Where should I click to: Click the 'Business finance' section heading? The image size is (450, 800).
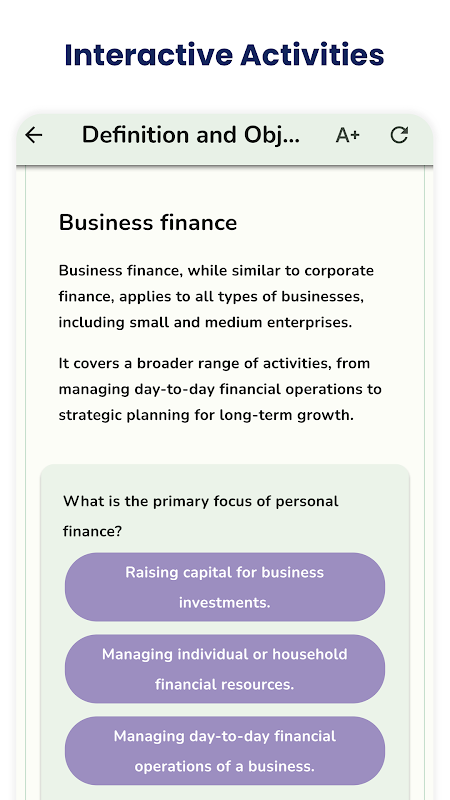pyautogui.click(x=148, y=223)
